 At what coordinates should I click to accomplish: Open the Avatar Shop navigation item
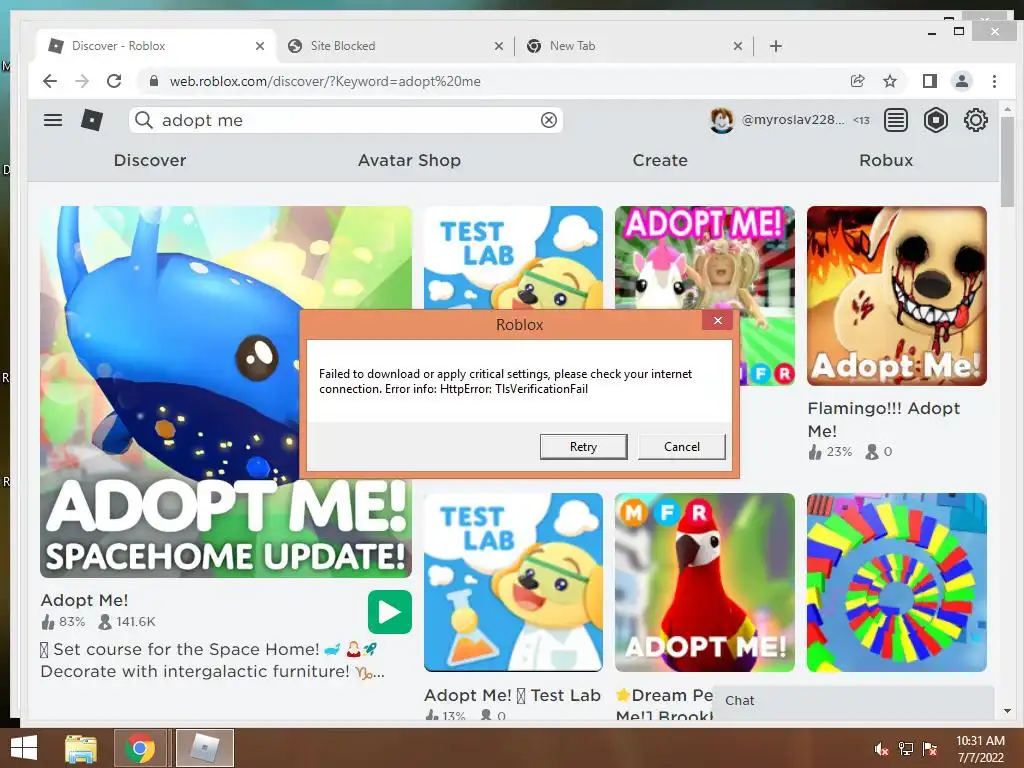point(409,160)
